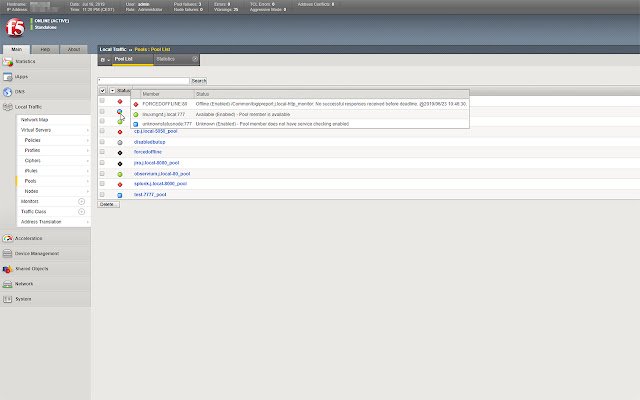Check the box for cp.j.local-5050_pool
Viewport: 640px width, 400px height.
pos(102,131)
